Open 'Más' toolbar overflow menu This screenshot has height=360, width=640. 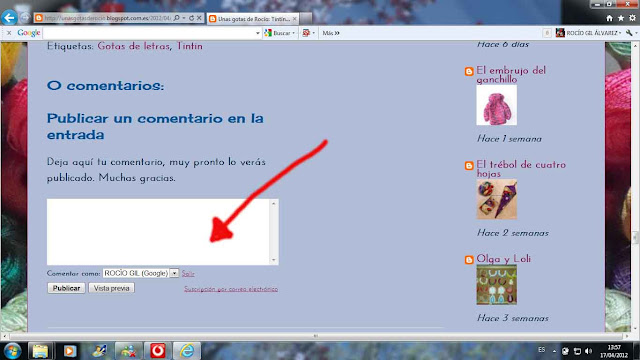331,33
